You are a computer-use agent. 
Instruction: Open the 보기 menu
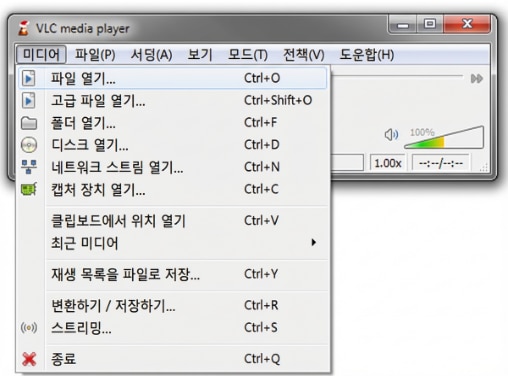[200, 54]
